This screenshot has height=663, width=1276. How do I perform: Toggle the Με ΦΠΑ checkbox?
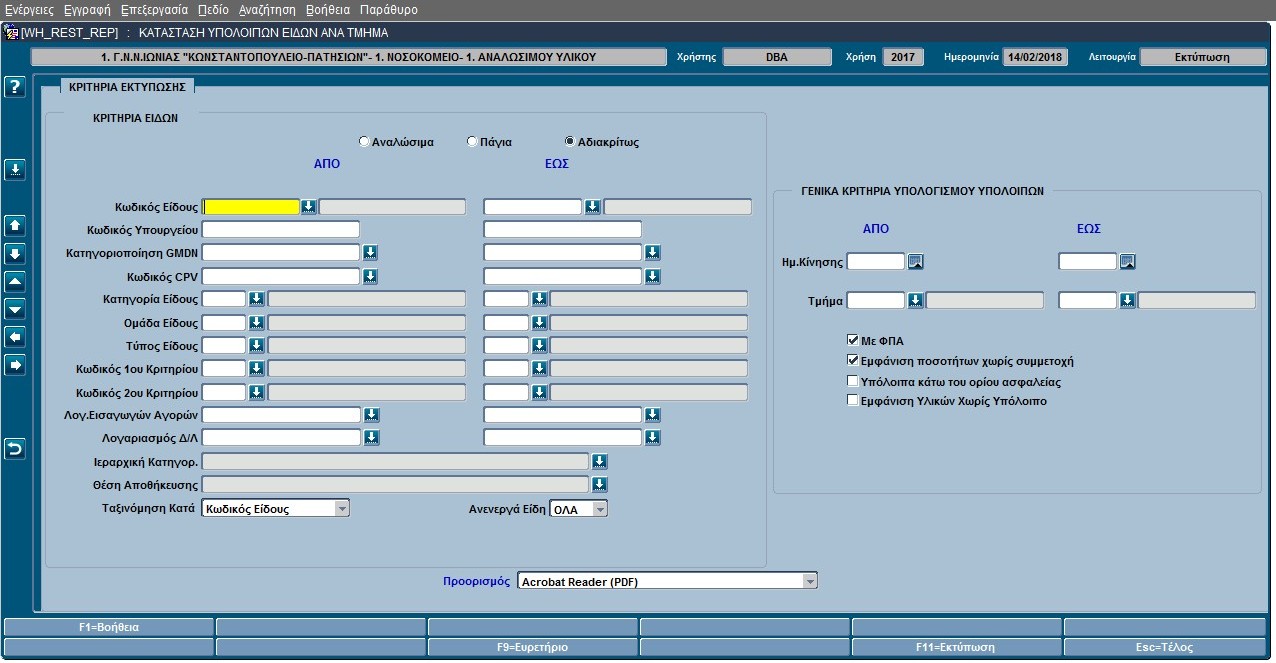(853, 341)
